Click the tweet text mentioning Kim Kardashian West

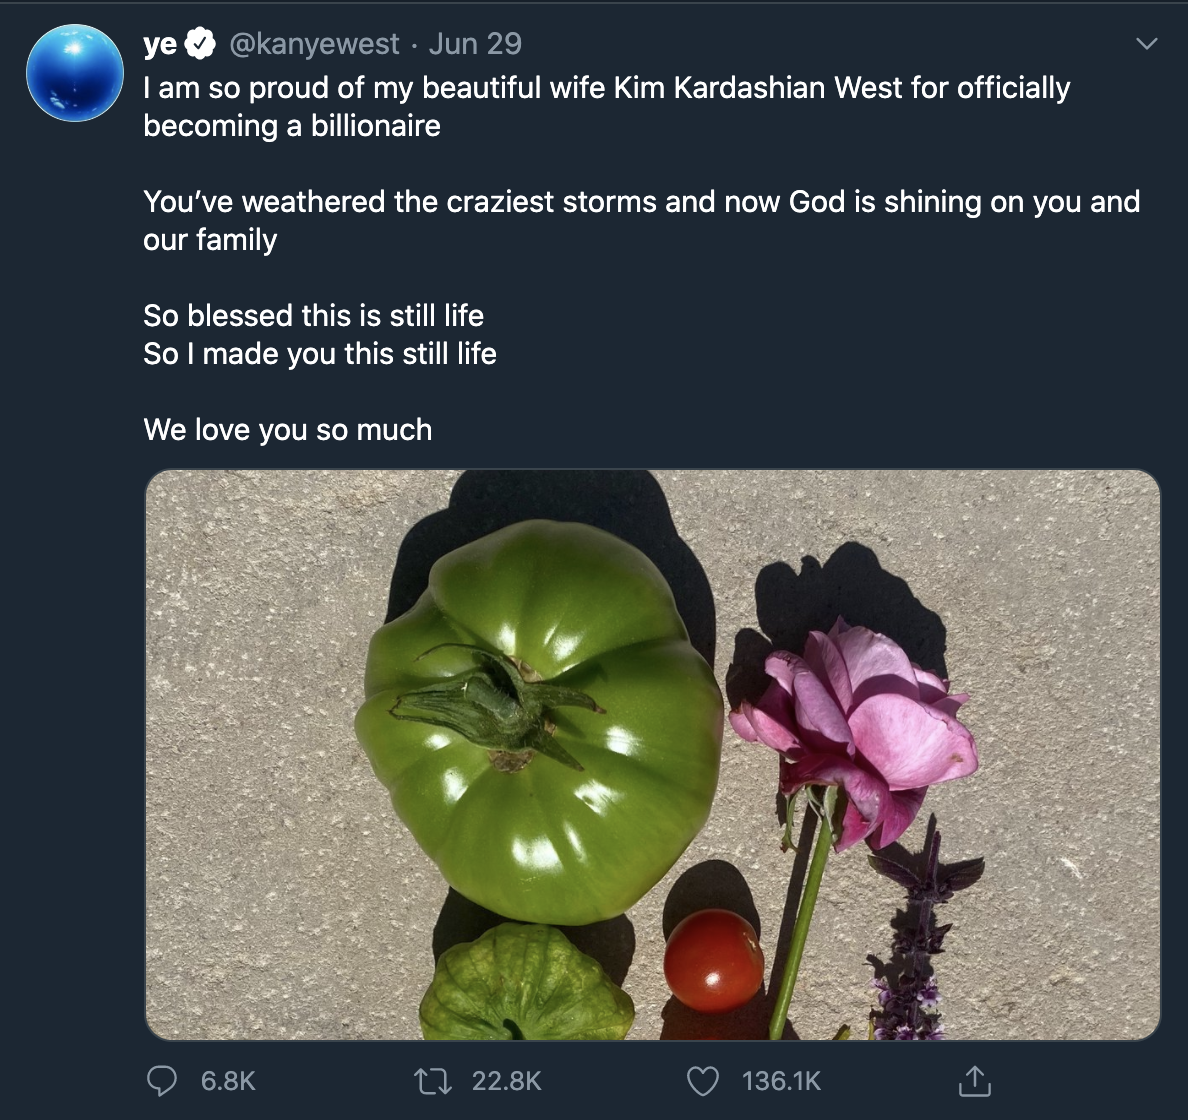pos(606,89)
